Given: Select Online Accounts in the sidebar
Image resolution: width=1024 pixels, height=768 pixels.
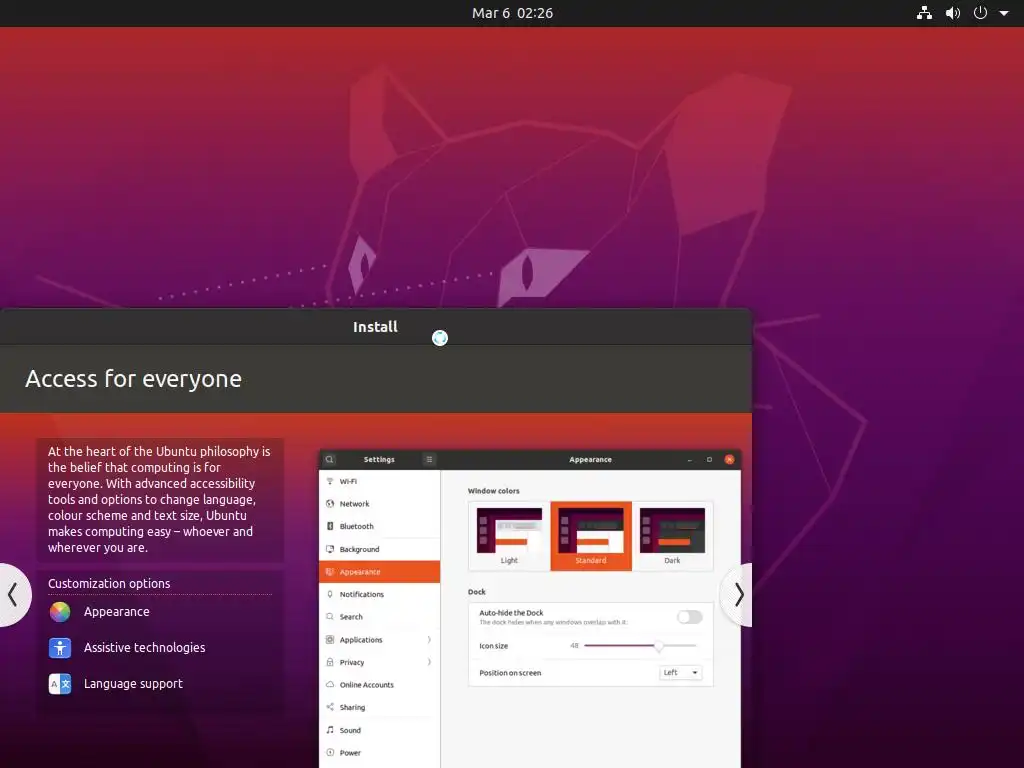Looking at the screenshot, I should [x=379, y=685].
